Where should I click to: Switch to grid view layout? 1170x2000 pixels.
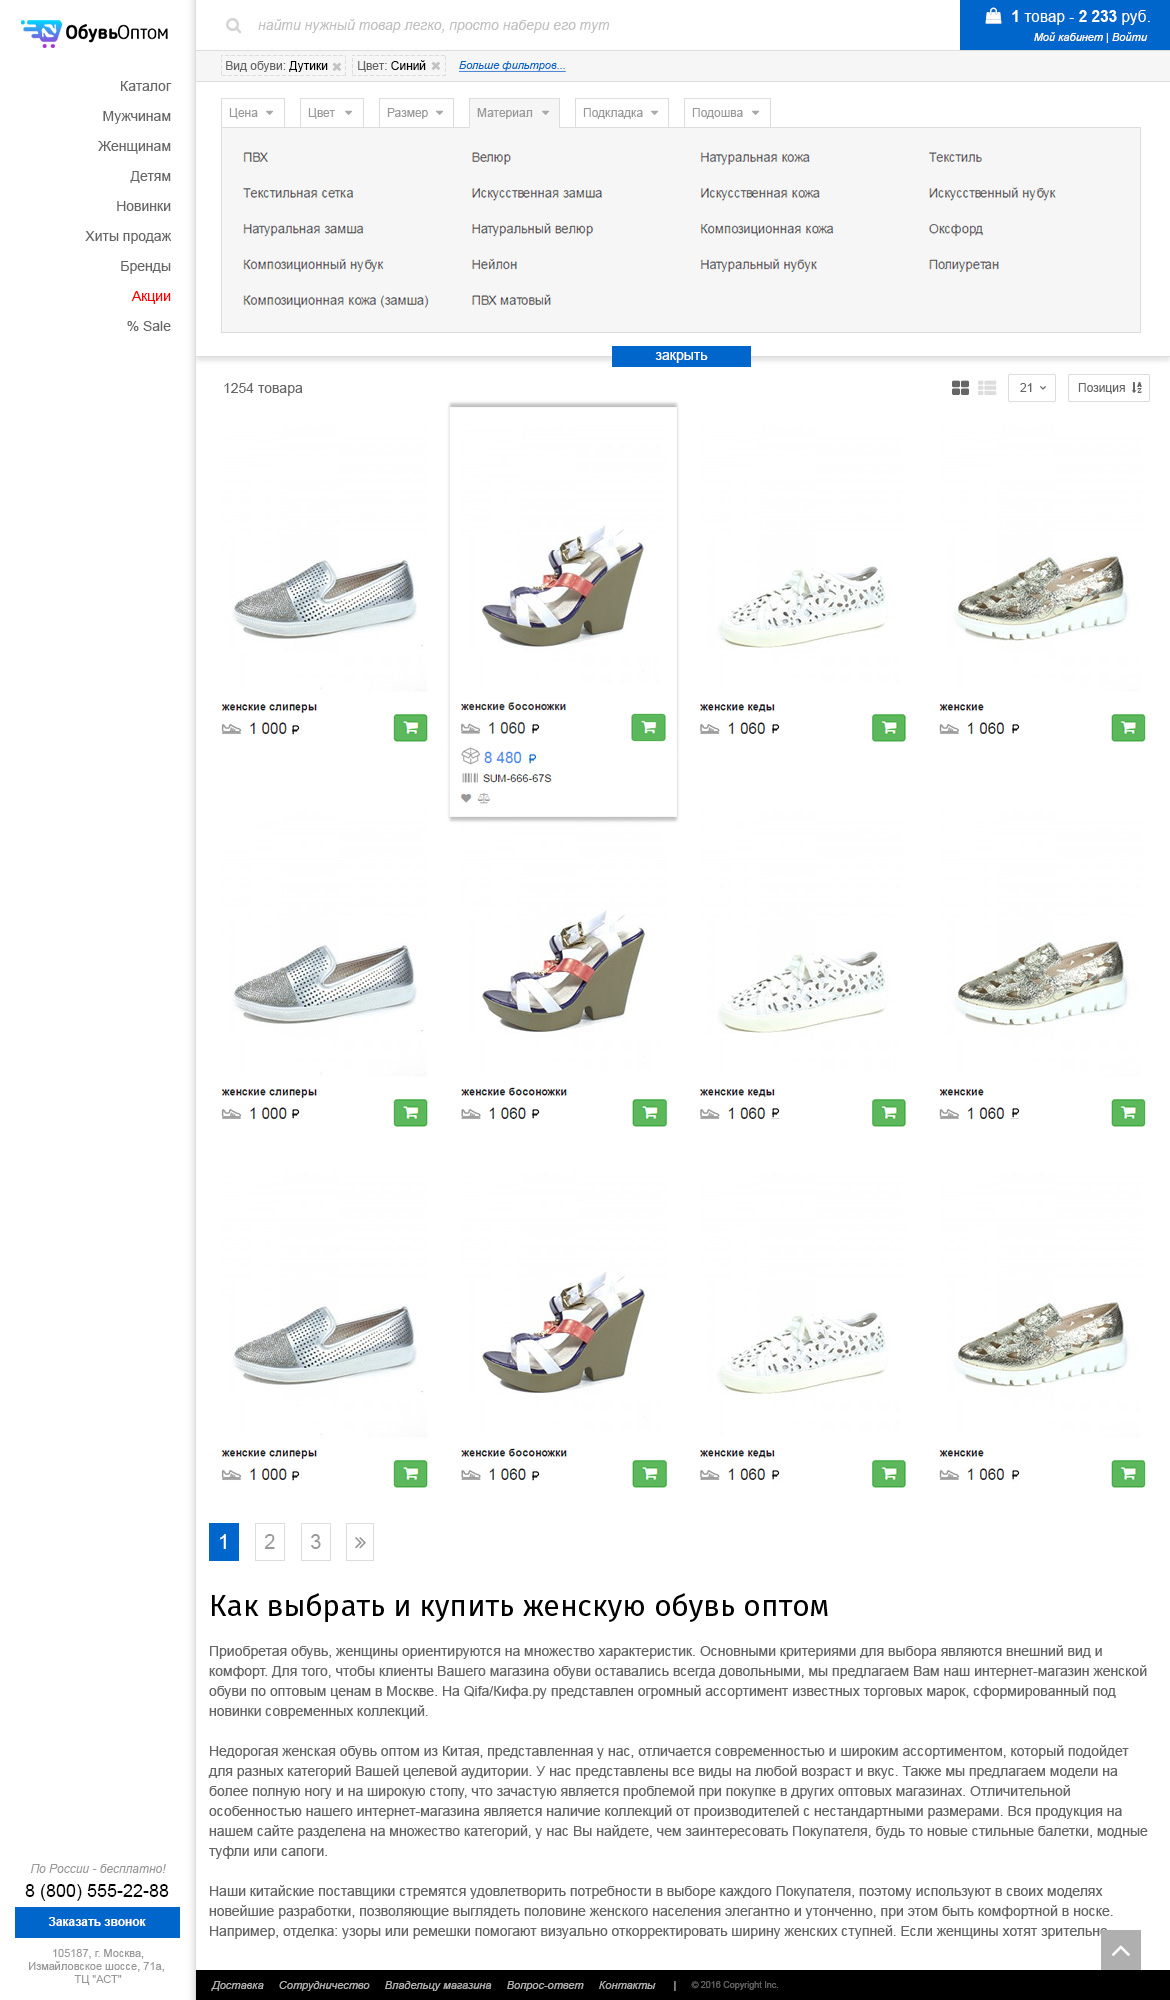960,388
